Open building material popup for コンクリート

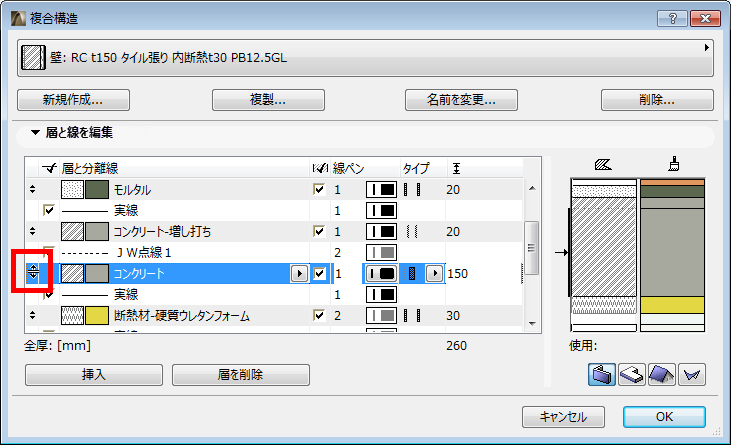[299, 274]
